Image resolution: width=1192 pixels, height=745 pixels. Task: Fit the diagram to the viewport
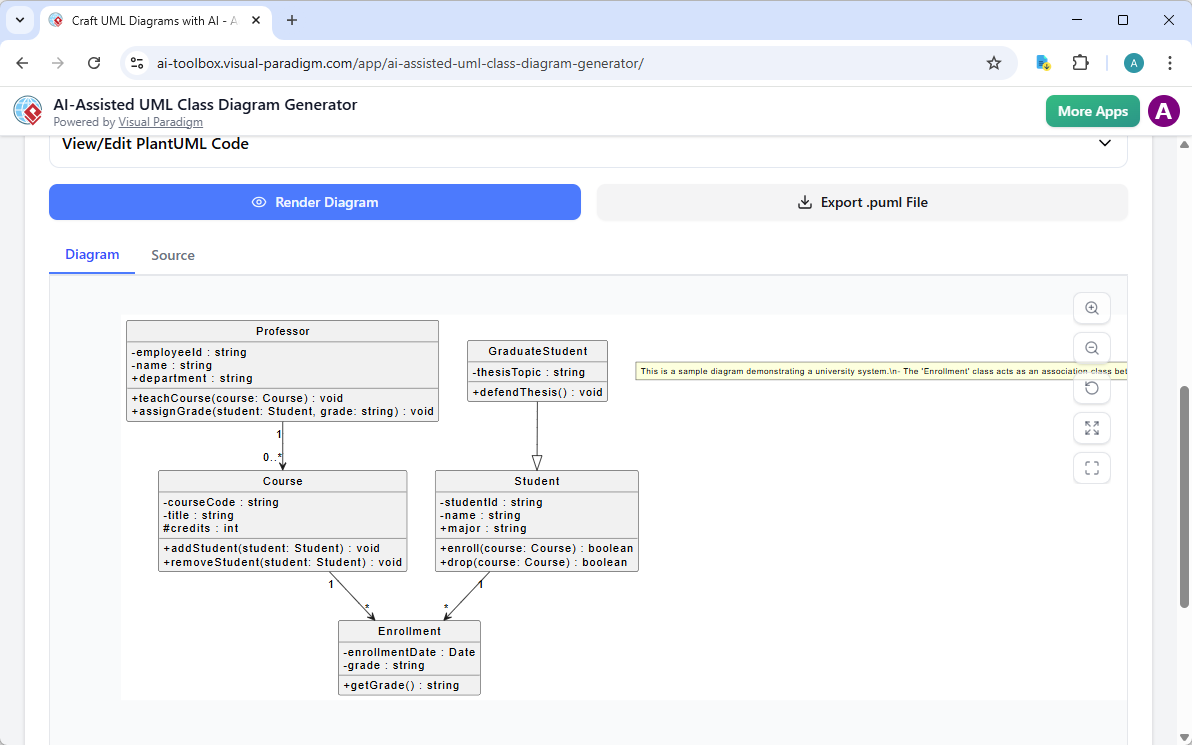1091,468
